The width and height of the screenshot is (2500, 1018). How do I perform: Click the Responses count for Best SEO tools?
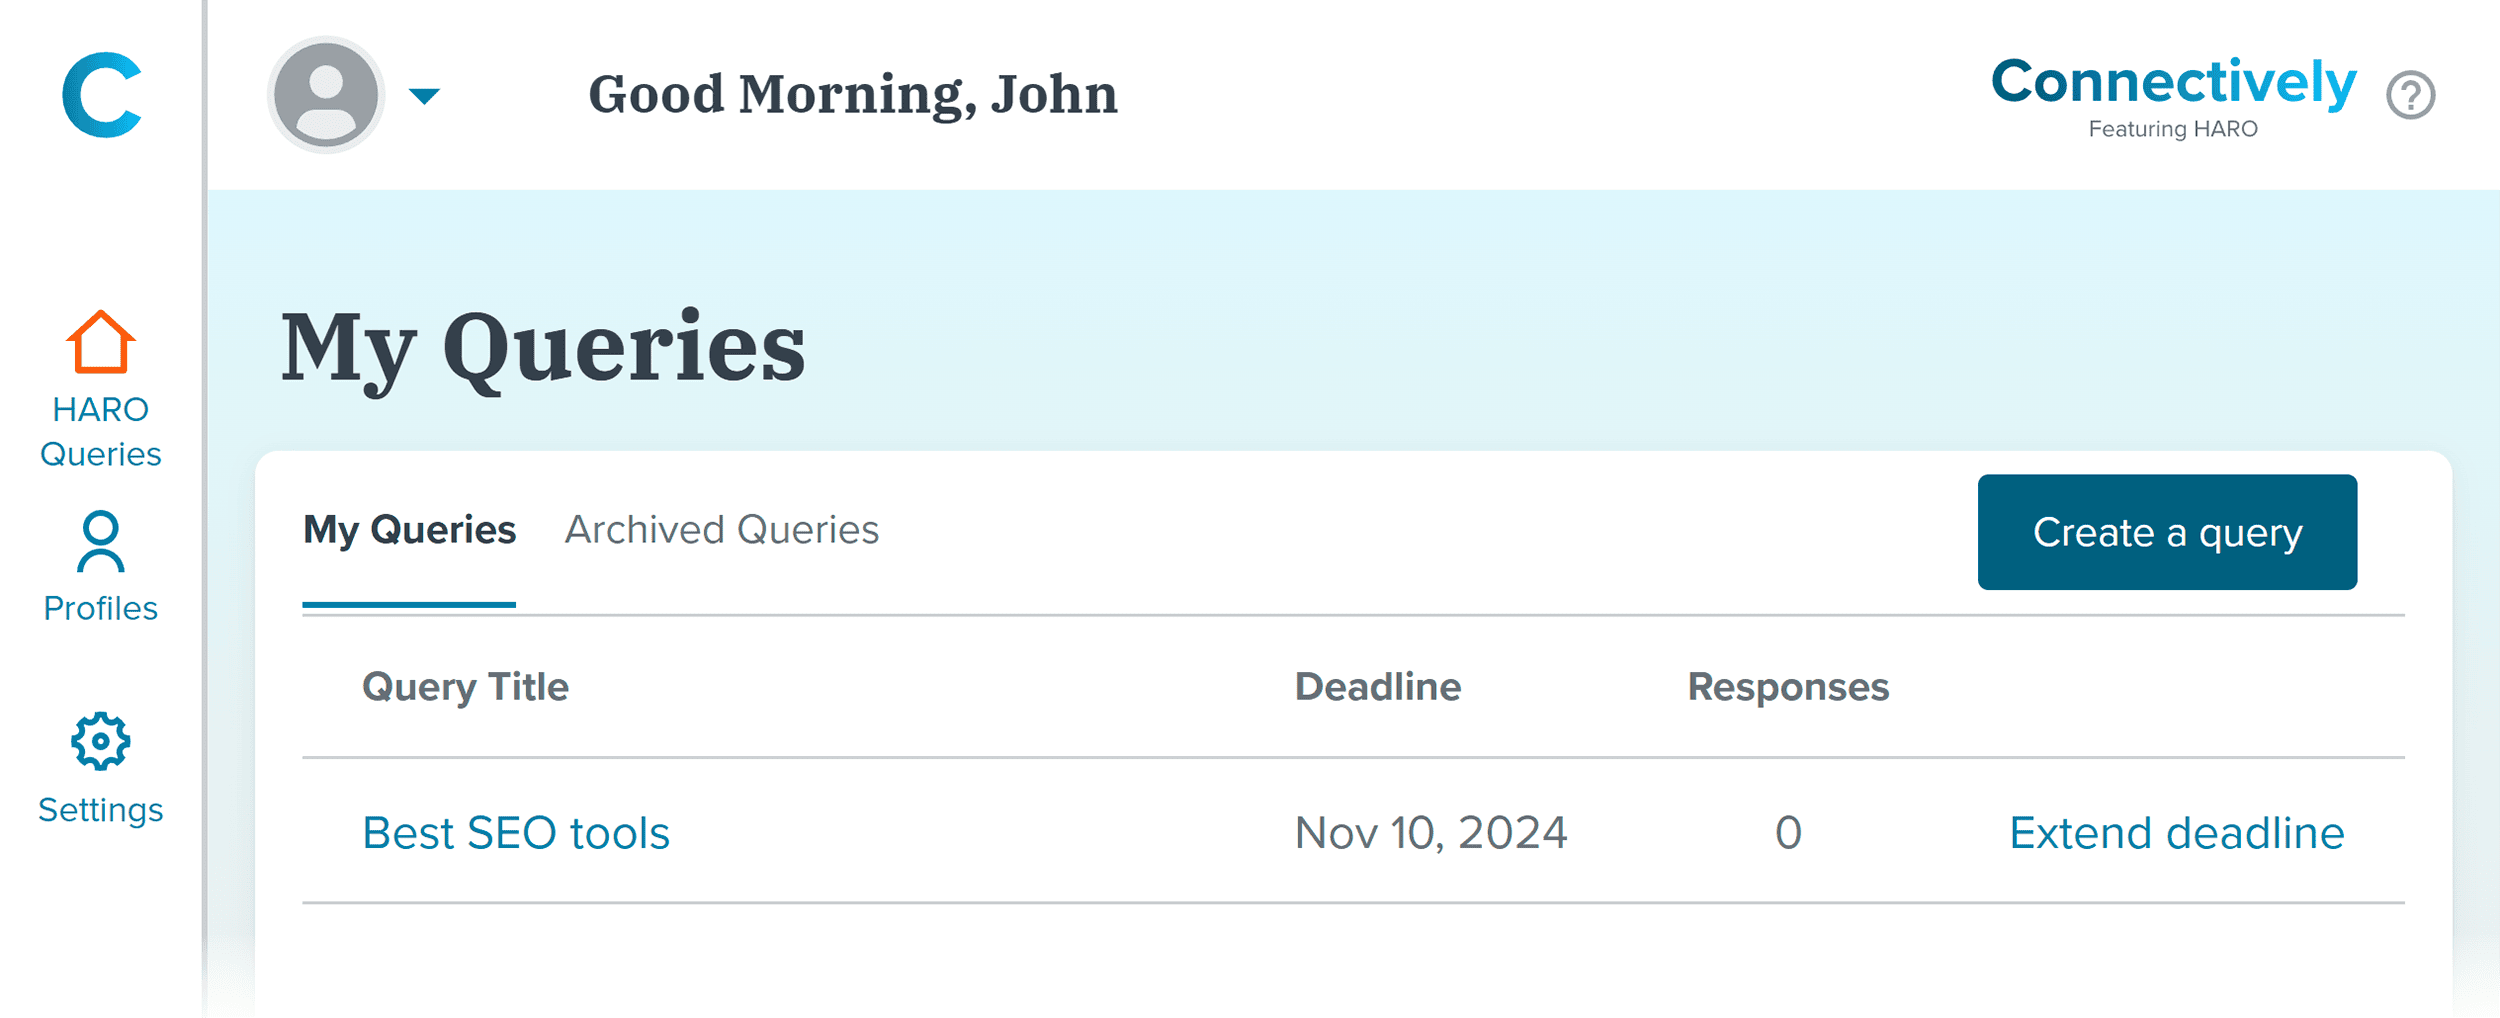click(1789, 831)
